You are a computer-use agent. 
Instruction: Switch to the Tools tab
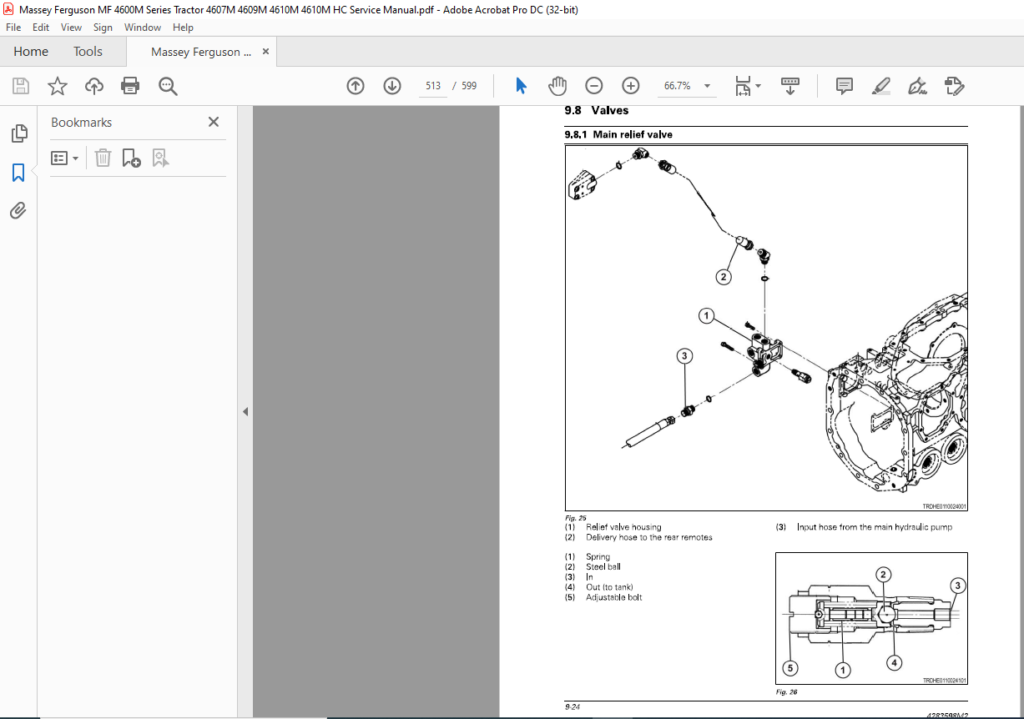click(88, 52)
